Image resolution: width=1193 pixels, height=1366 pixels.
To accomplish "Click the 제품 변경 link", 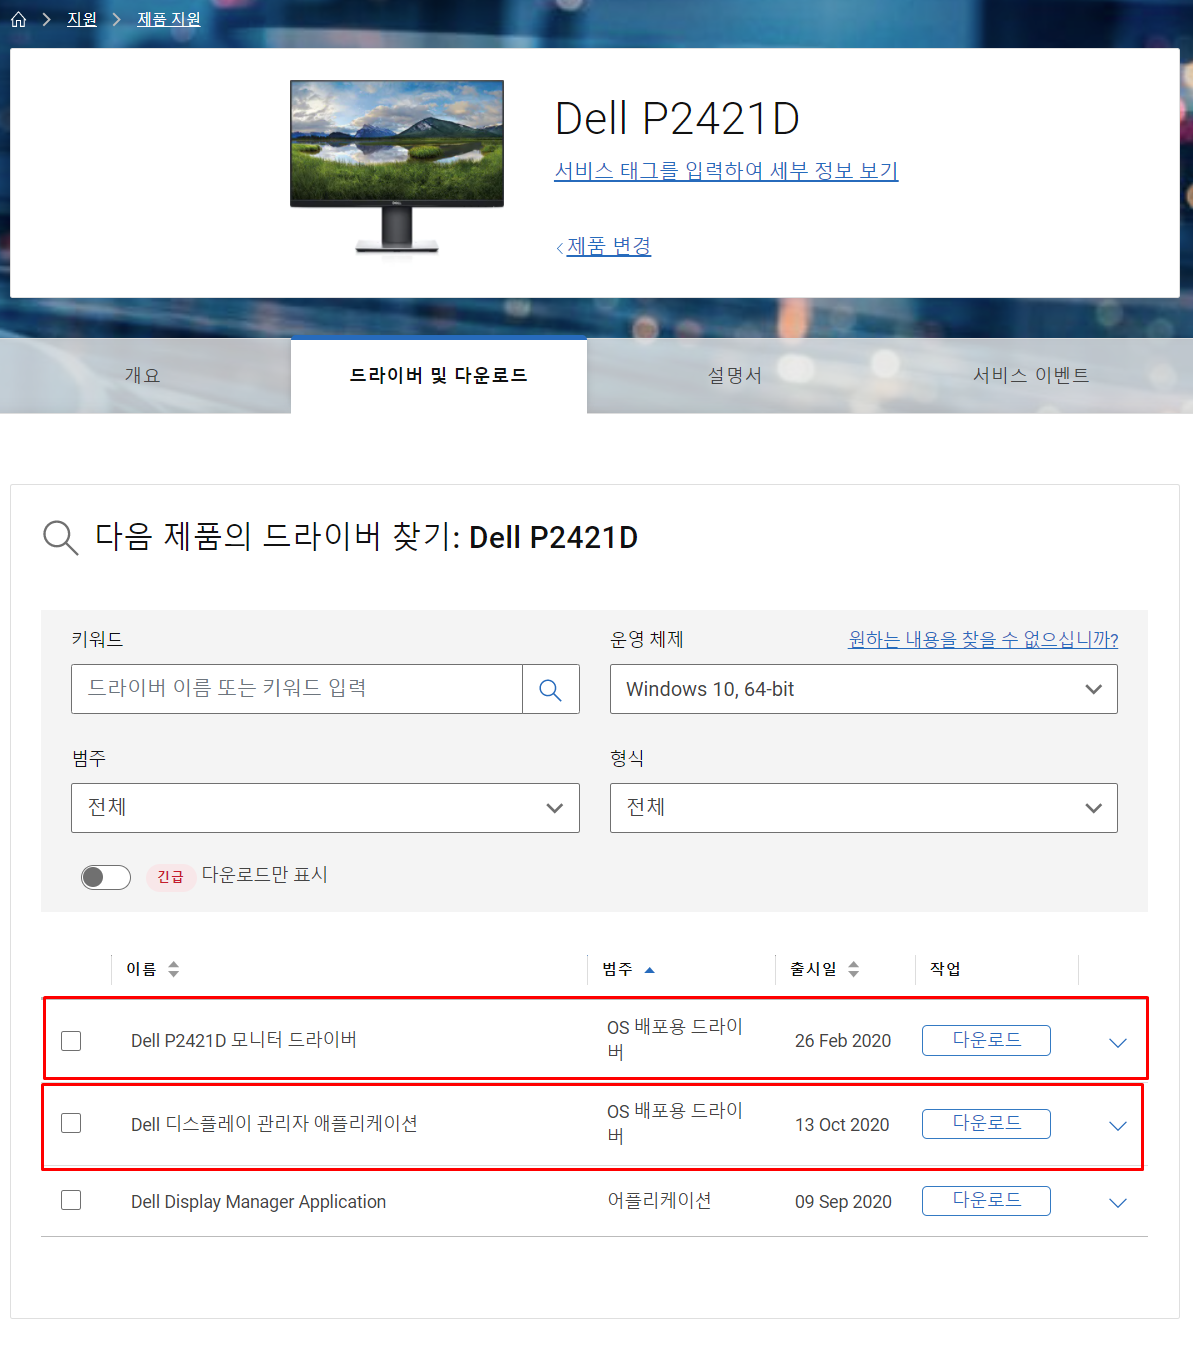I will (609, 246).
